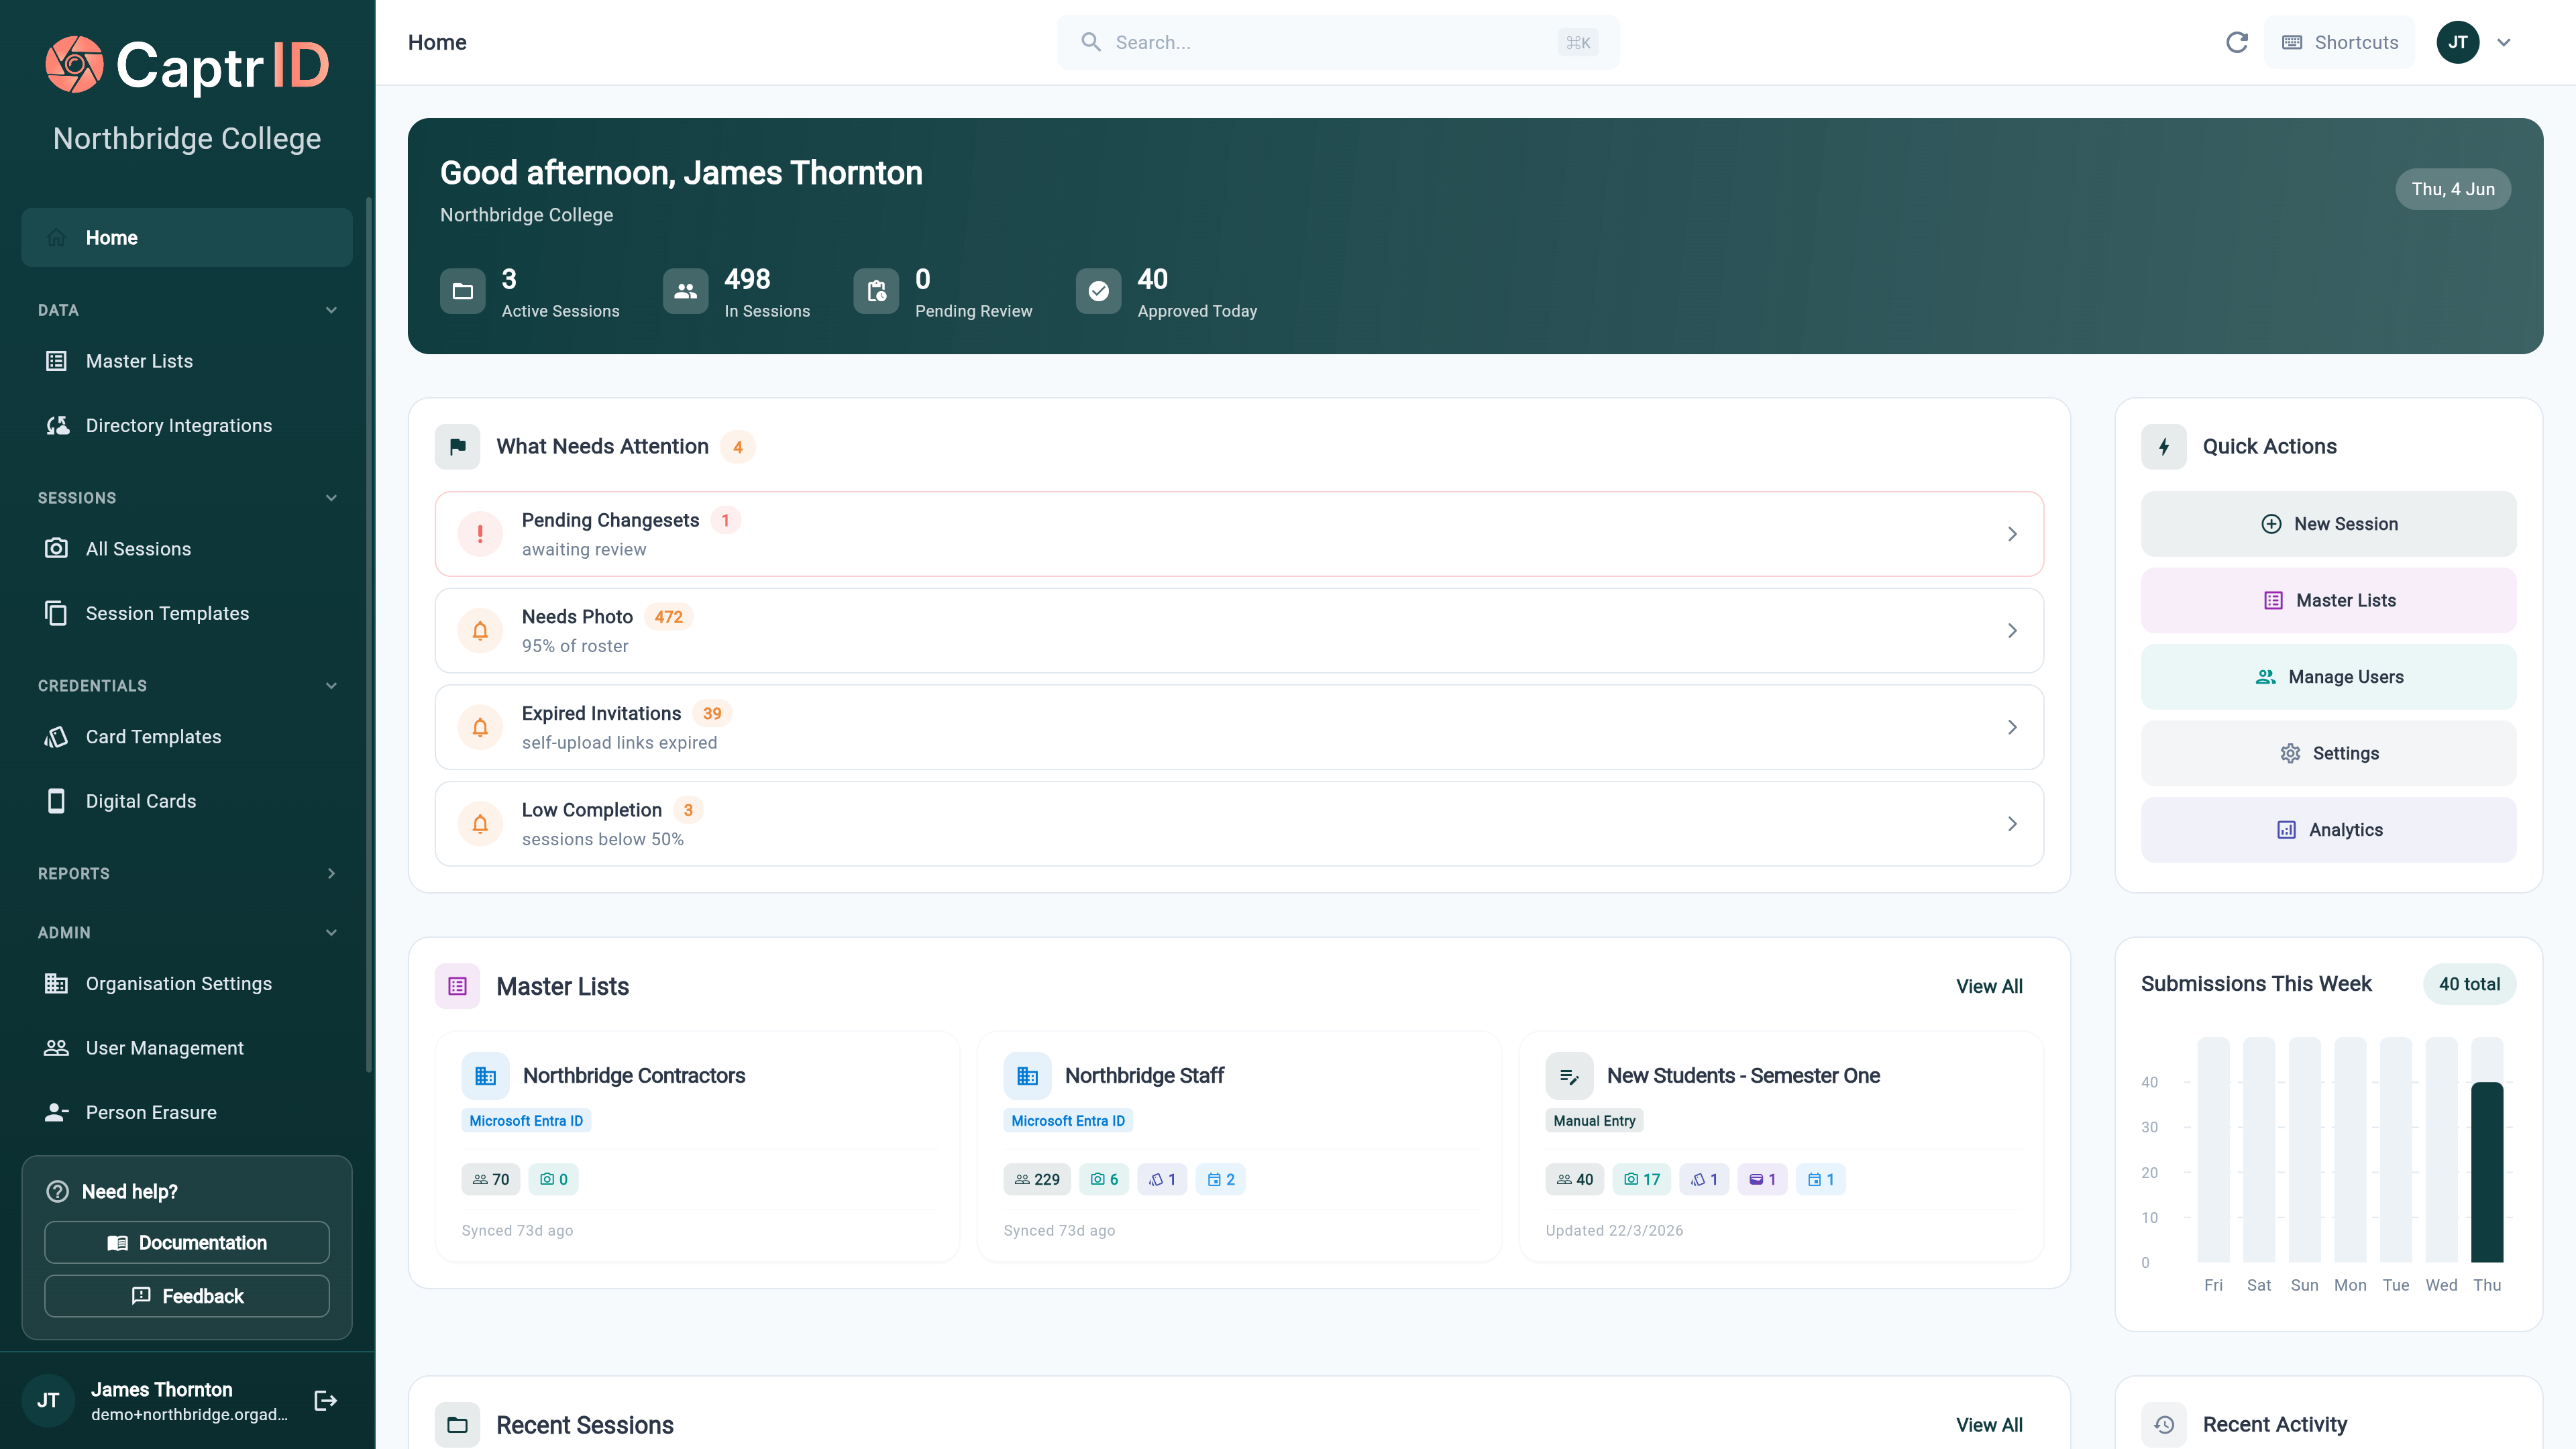Click the bell icon on Low Completion

pos(480,824)
